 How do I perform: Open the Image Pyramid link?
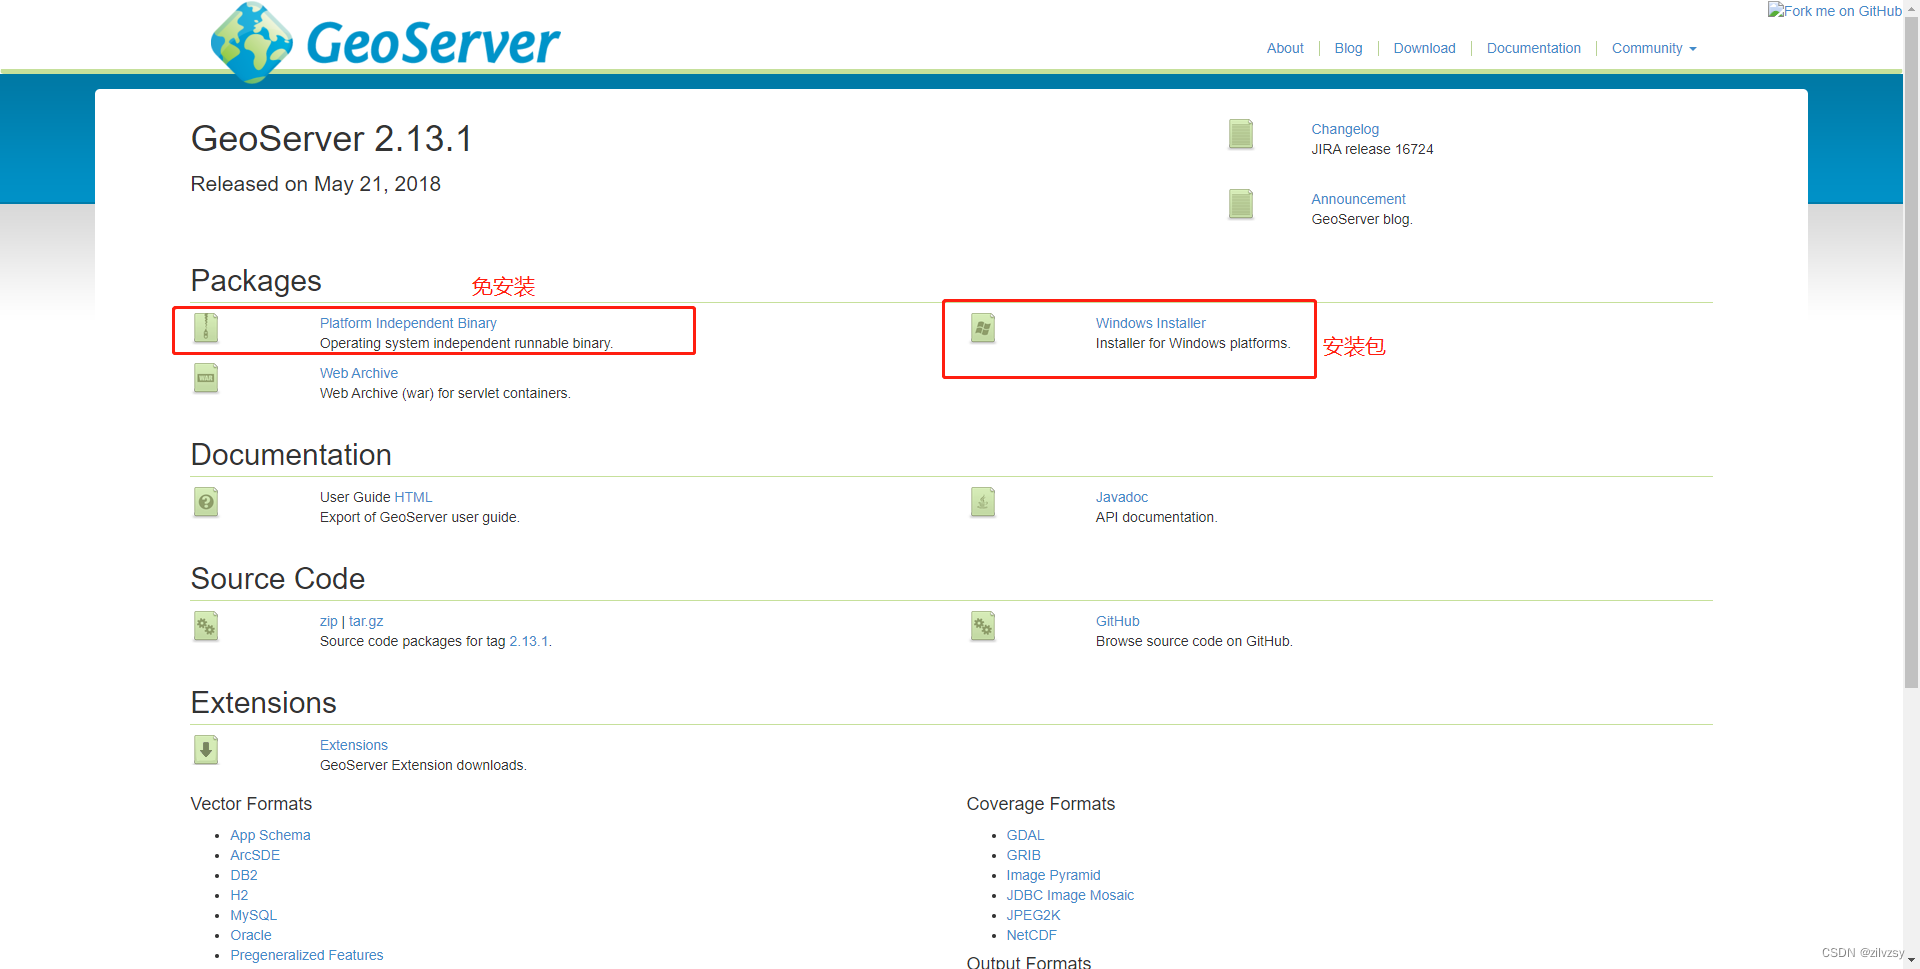[1053, 875]
